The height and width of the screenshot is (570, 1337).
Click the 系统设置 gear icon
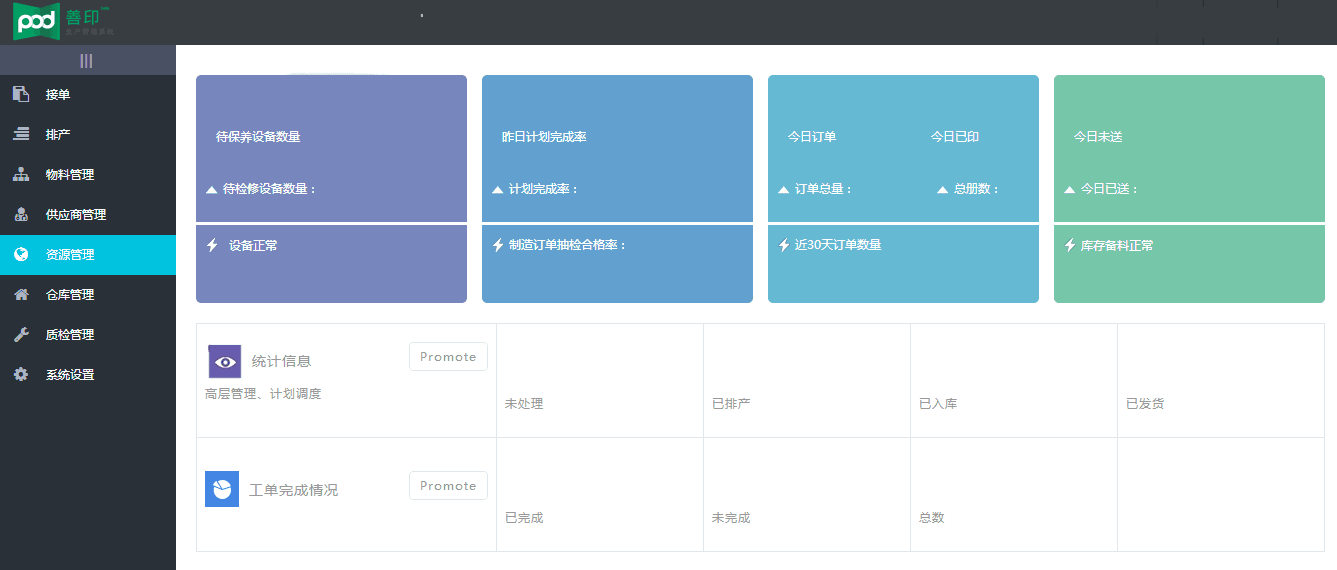pos(21,374)
